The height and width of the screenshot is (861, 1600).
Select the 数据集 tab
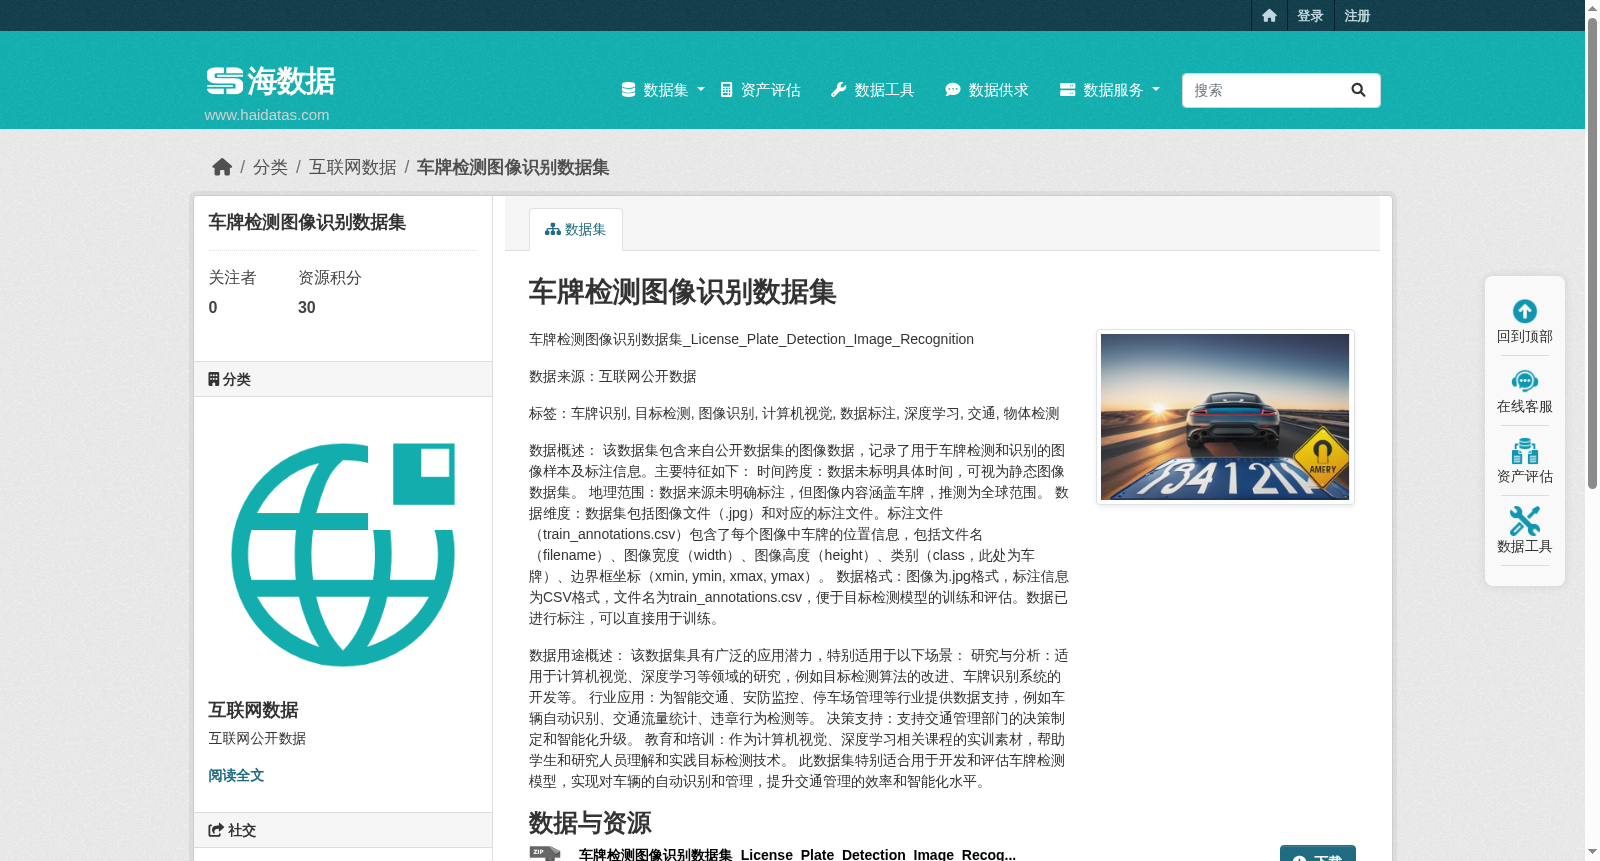(576, 230)
